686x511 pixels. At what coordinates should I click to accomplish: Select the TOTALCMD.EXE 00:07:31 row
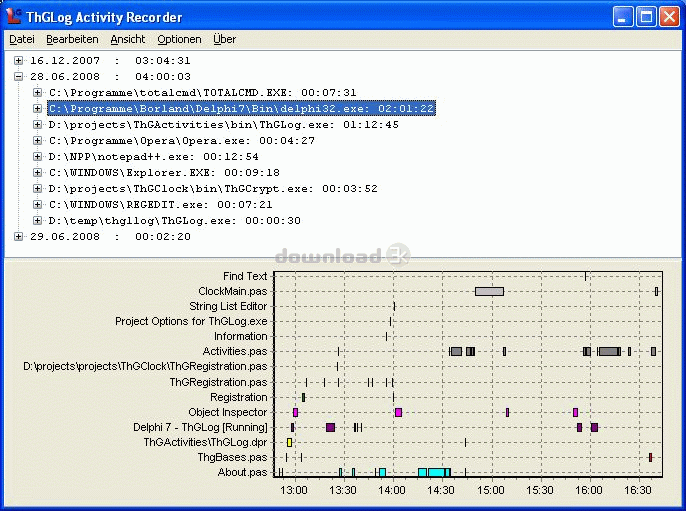pyautogui.click(x=203, y=92)
